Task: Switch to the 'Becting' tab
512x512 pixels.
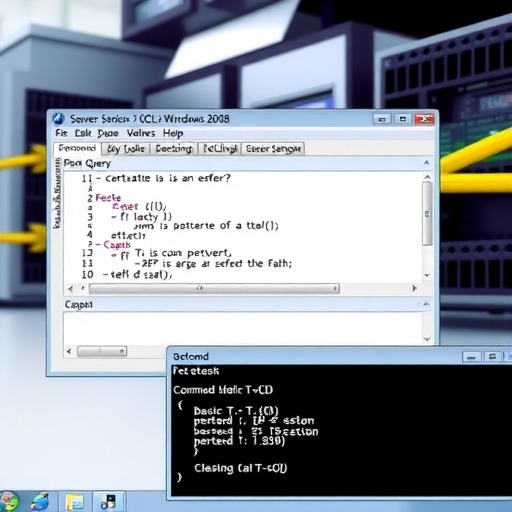Action: [x=174, y=149]
